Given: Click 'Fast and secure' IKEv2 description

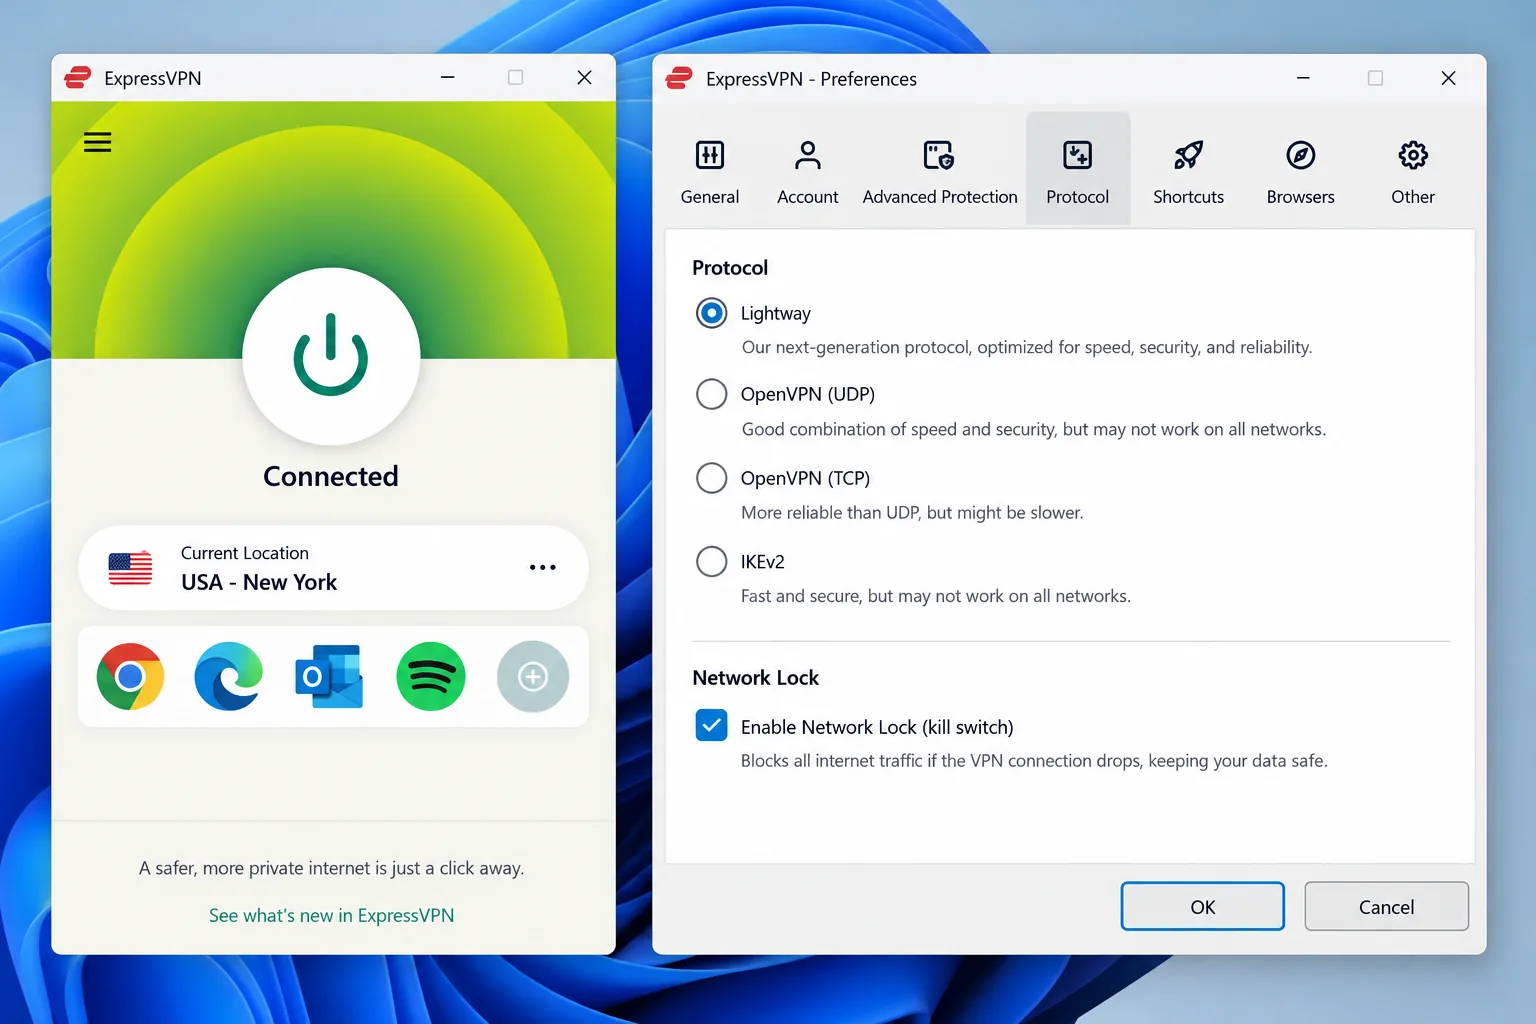Looking at the screenshot, I should [x=936, y=596].
